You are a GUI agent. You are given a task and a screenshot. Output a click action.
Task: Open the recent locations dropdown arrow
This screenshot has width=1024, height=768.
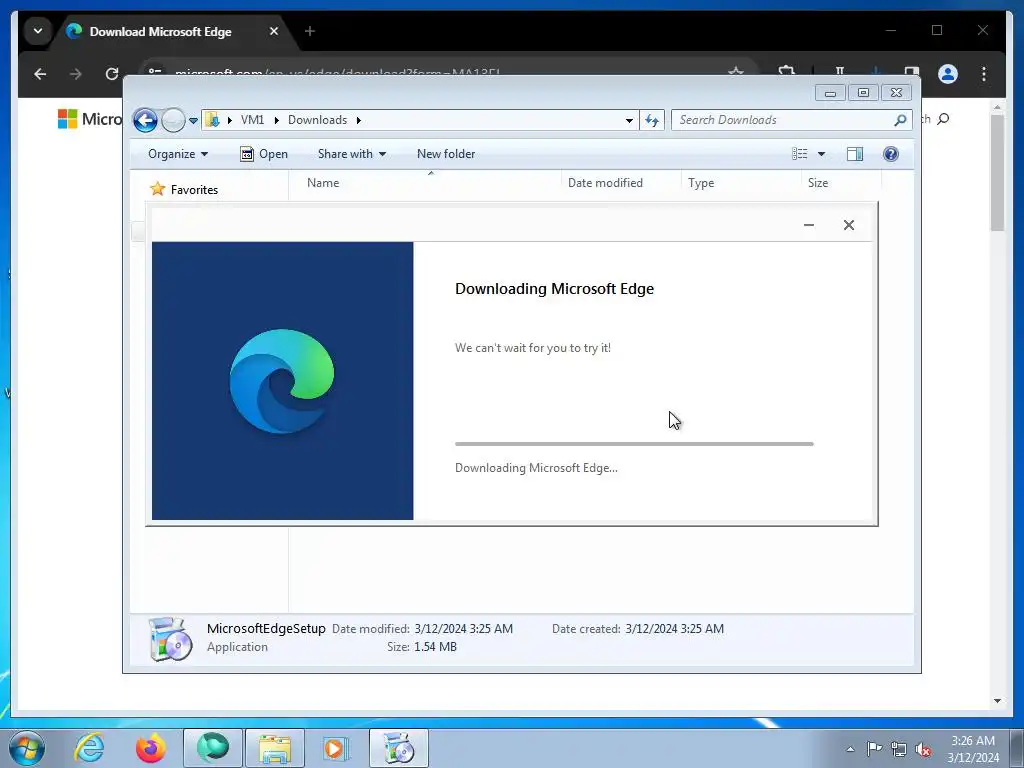[x=193, y=121]
